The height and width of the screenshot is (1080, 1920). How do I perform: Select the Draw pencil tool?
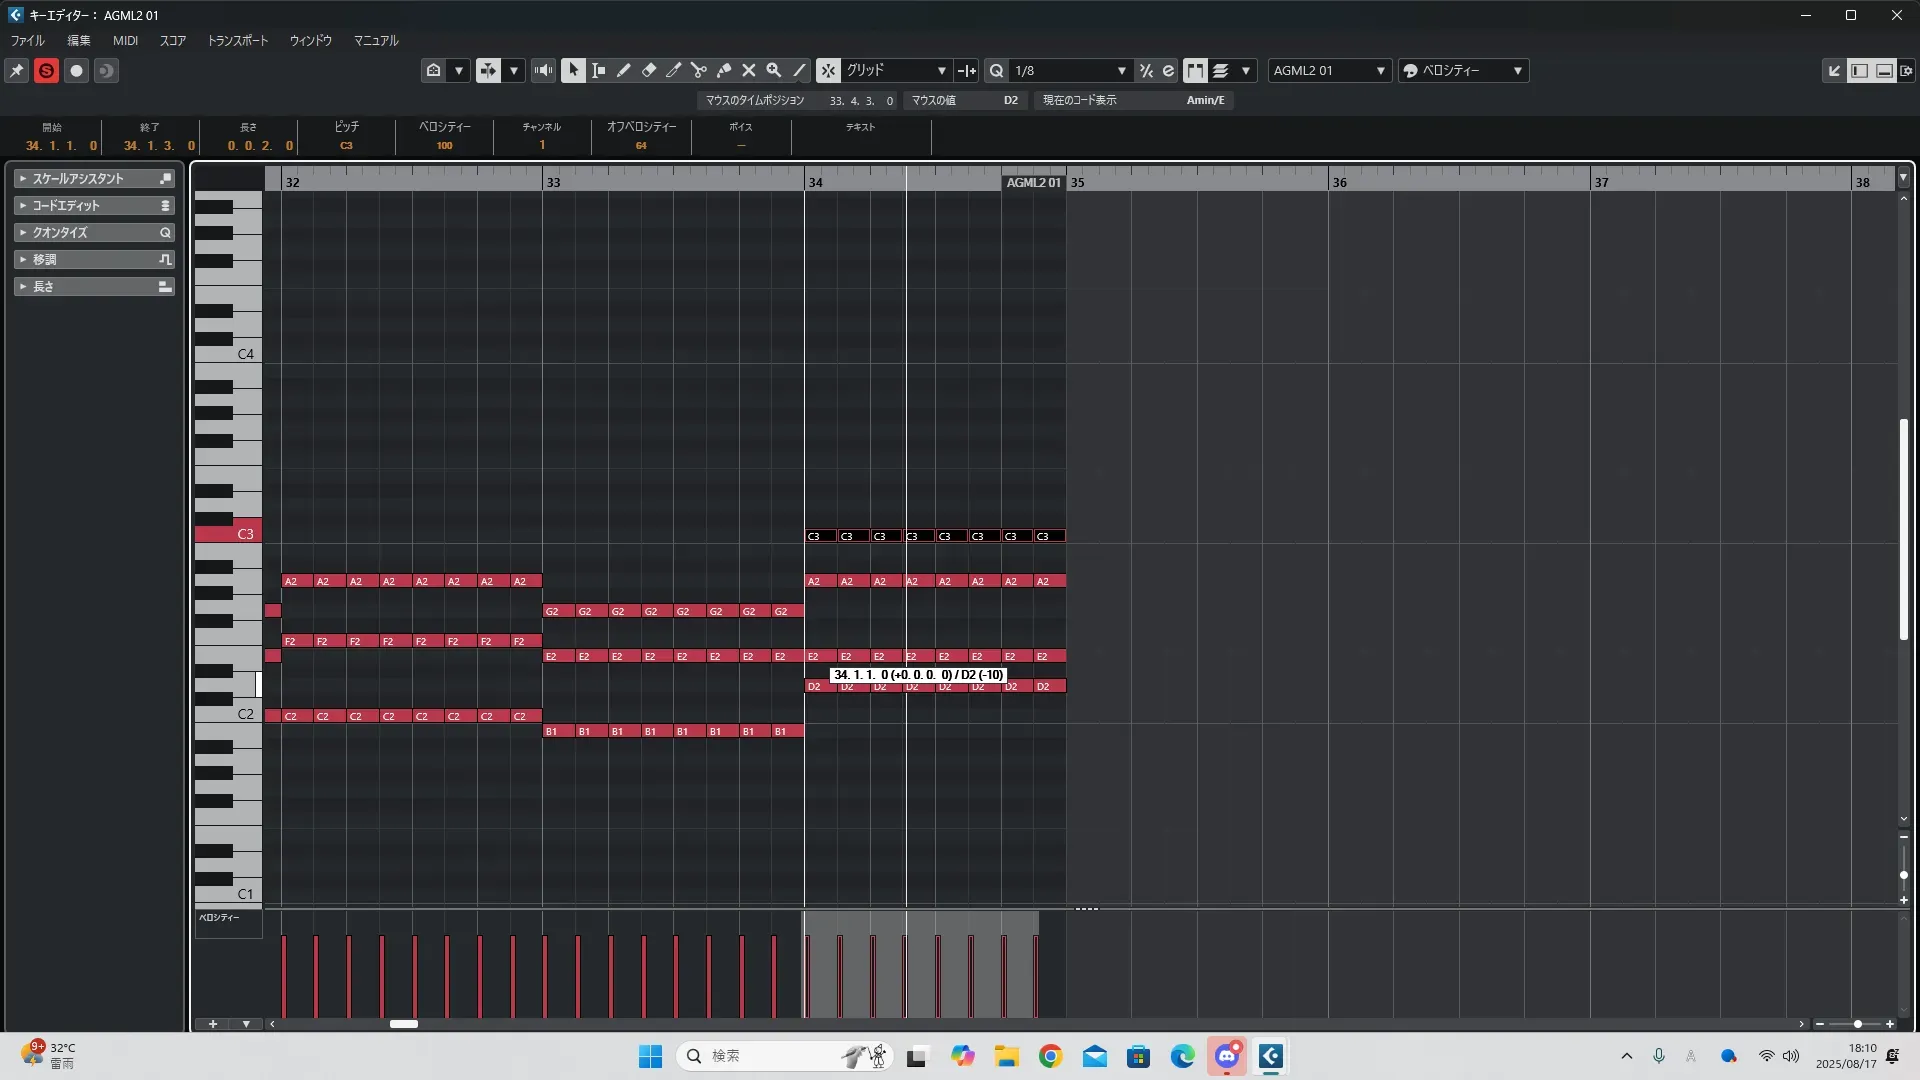623,70
